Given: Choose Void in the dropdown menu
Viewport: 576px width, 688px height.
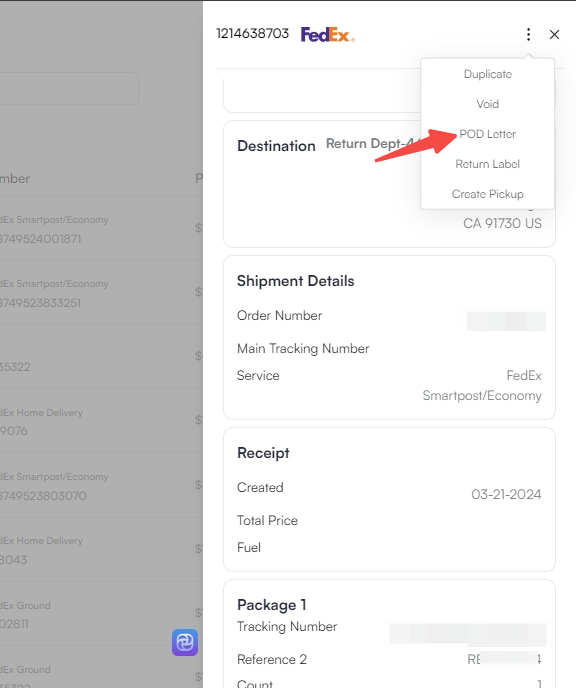Looking at the screenshot, I should pyautogui.click(x=487, y=104).
